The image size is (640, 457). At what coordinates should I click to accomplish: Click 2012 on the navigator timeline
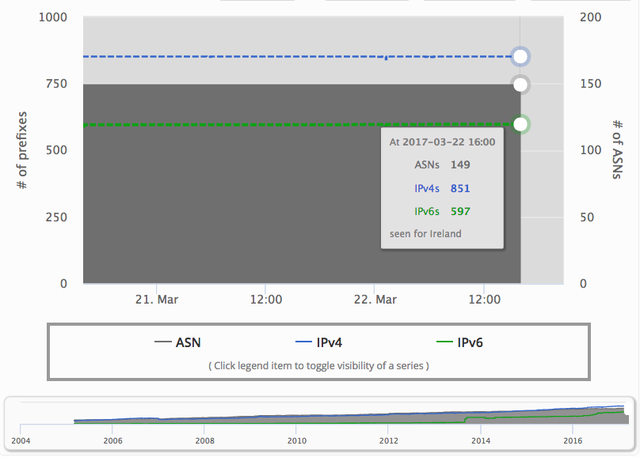389,441
